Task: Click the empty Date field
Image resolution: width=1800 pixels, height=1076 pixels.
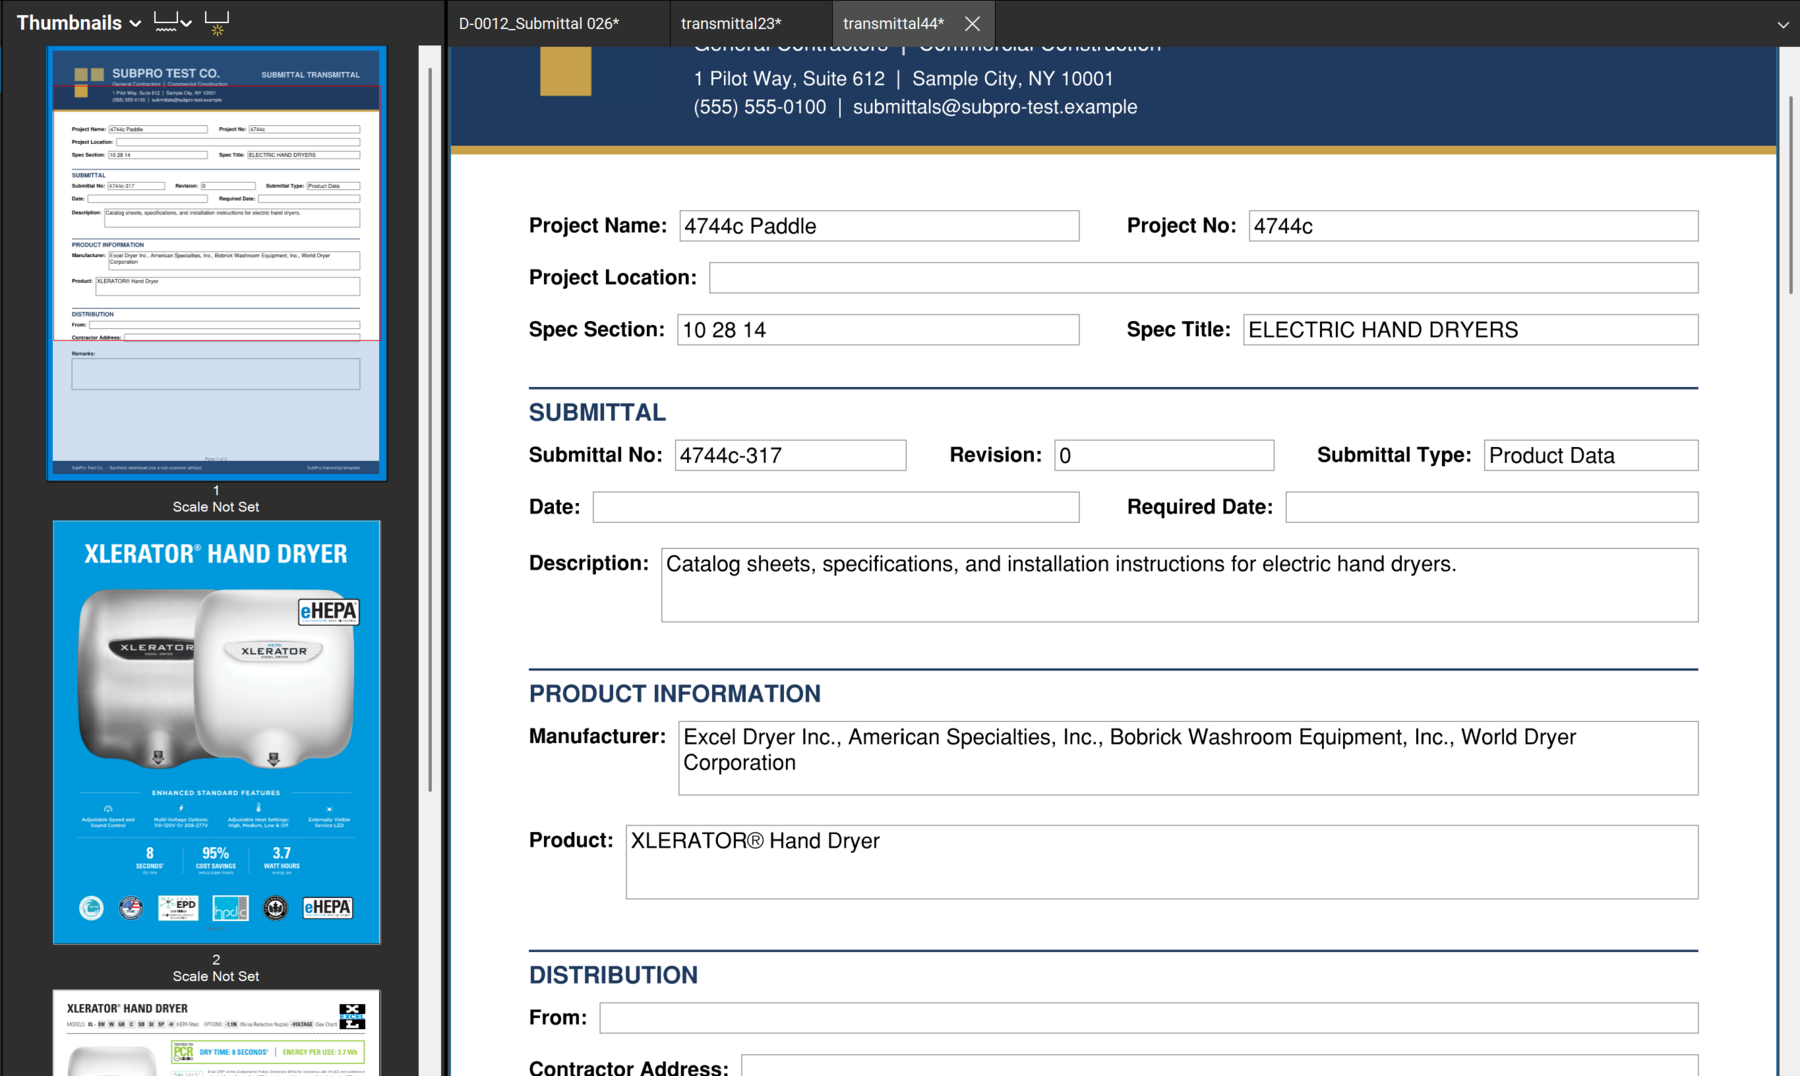Action: (x=836, y=507)
